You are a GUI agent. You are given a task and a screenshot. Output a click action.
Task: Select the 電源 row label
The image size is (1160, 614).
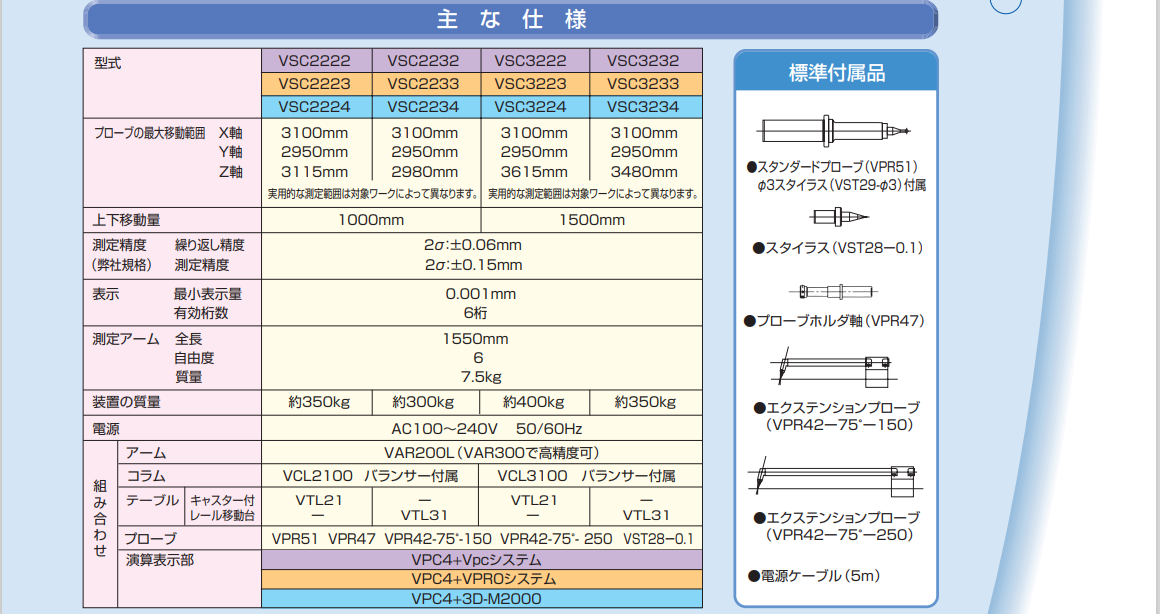[x=107, y=429]
